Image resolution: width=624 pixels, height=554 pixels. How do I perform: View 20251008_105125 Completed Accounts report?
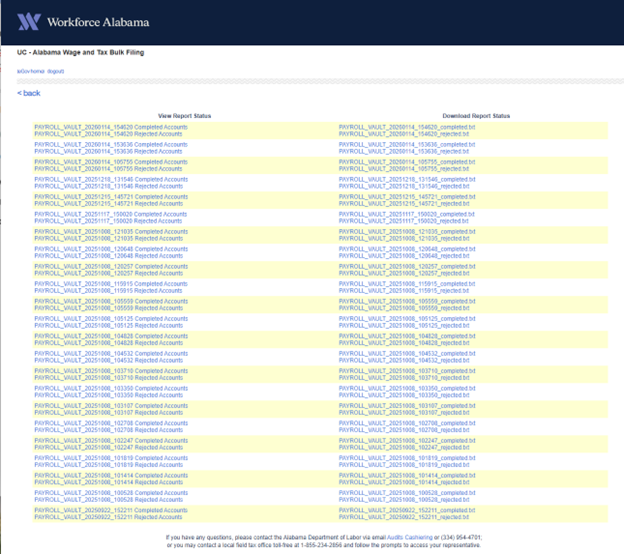[x=111, y=319]
